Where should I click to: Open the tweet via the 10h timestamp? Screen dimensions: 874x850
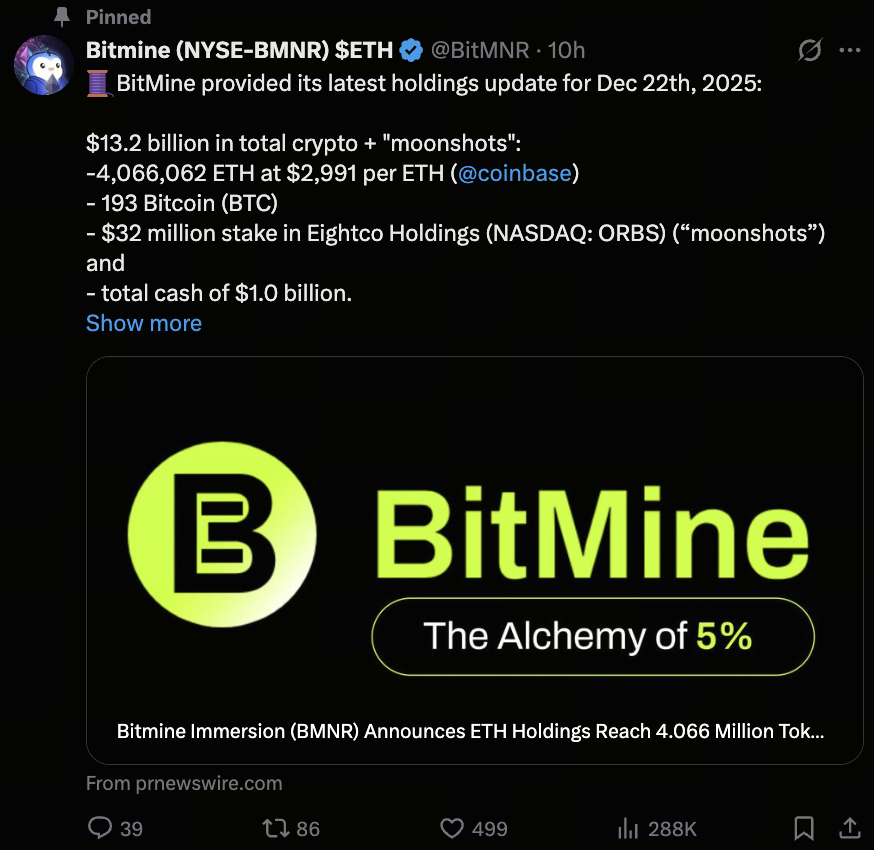click(567, 50)
